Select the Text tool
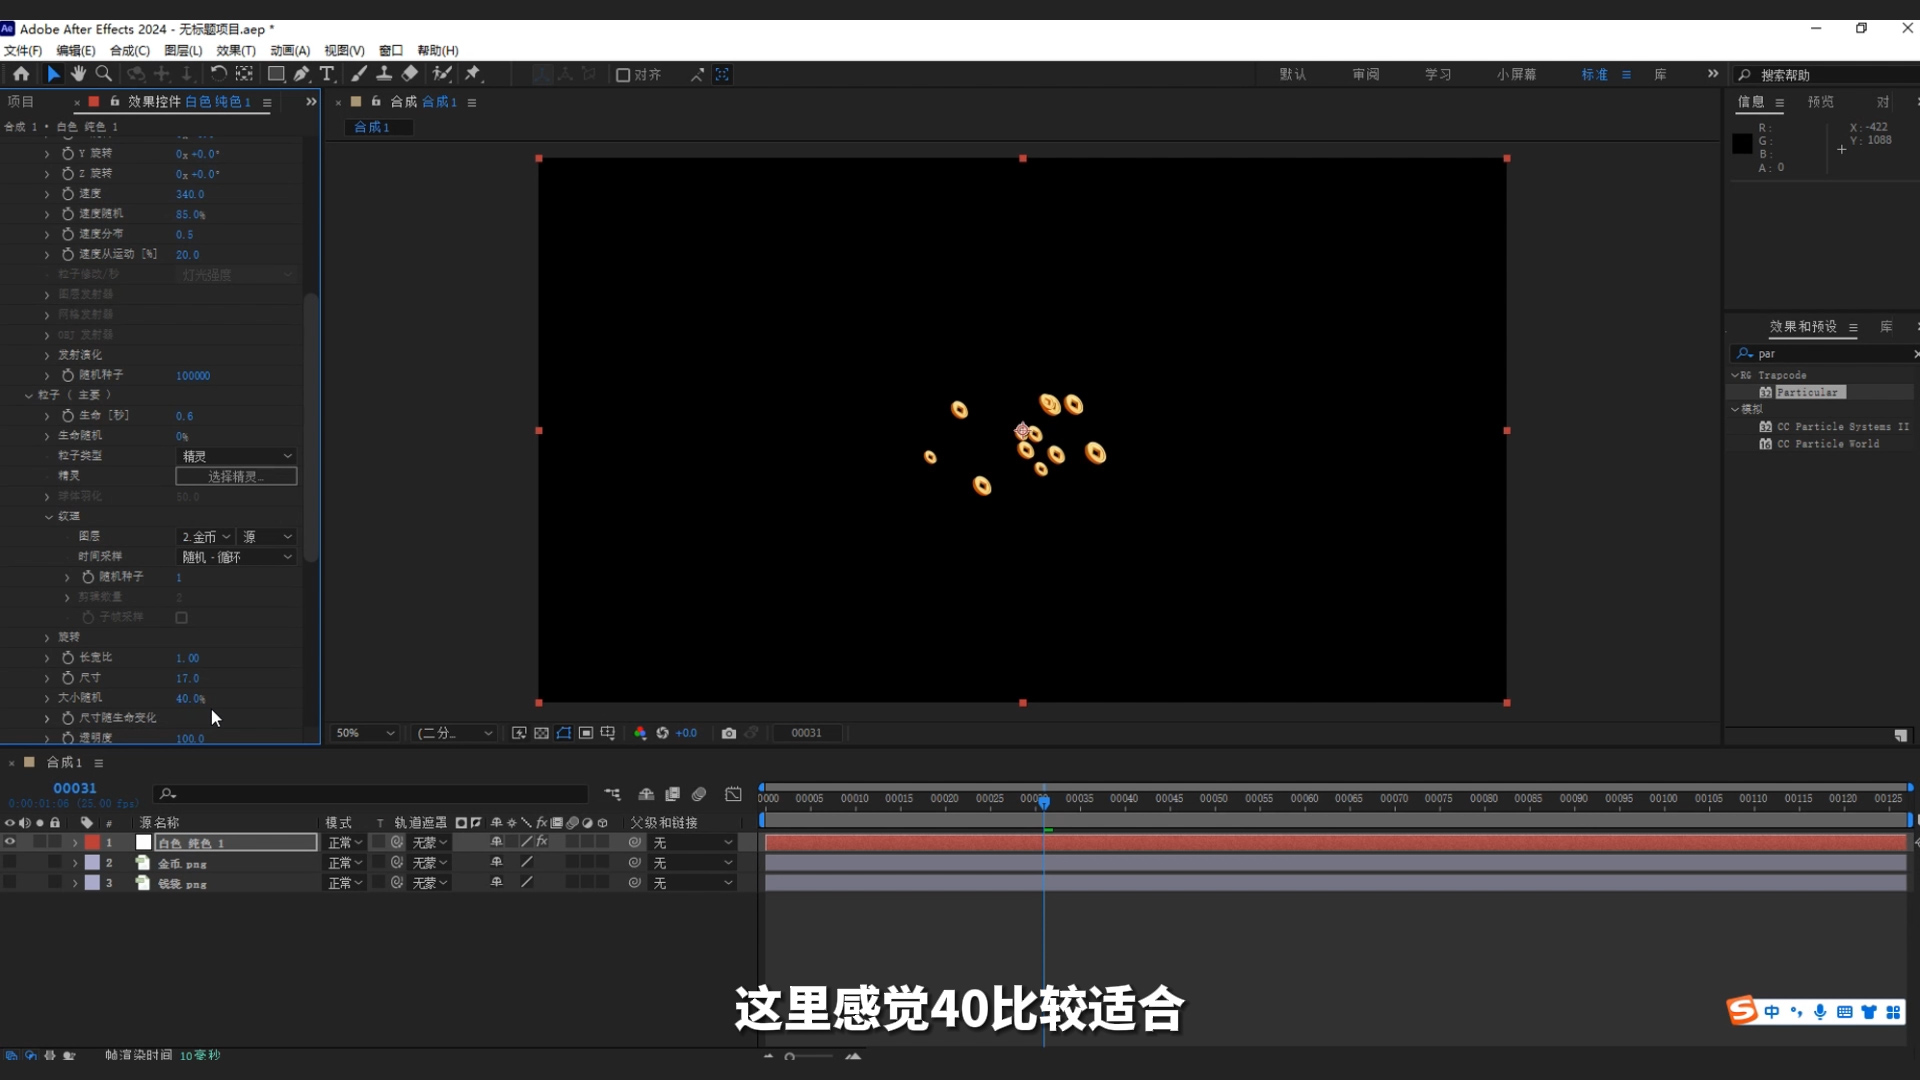 pyautogui.click(x=327, y=73)
